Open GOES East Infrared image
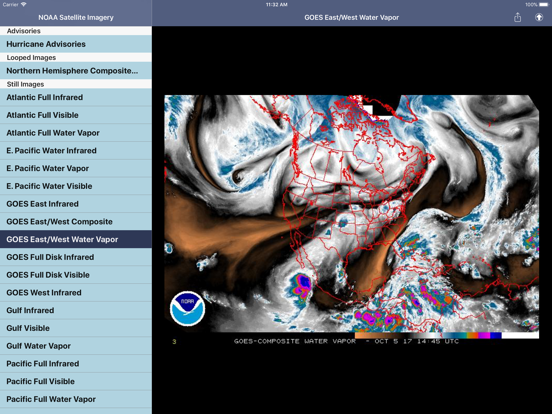552x414 pixels. pyautogui.click(x=76, y=204)
